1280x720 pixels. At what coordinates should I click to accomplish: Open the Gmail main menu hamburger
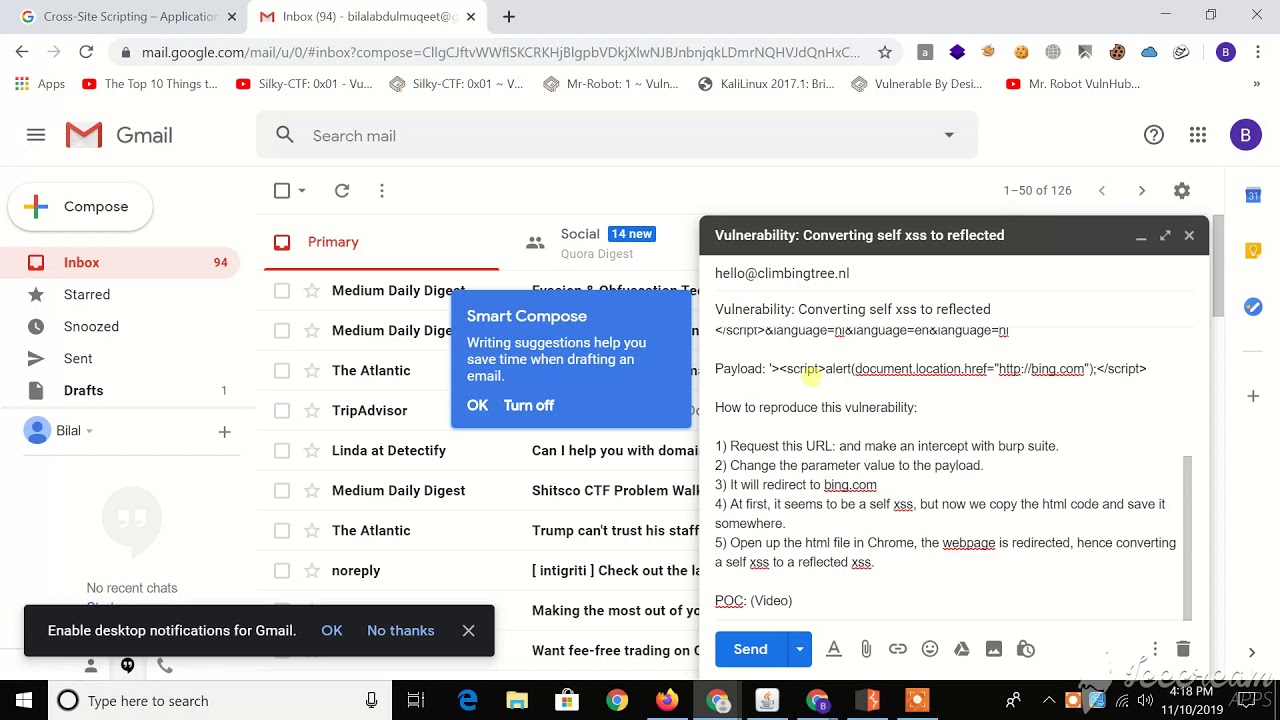(36, 135)
